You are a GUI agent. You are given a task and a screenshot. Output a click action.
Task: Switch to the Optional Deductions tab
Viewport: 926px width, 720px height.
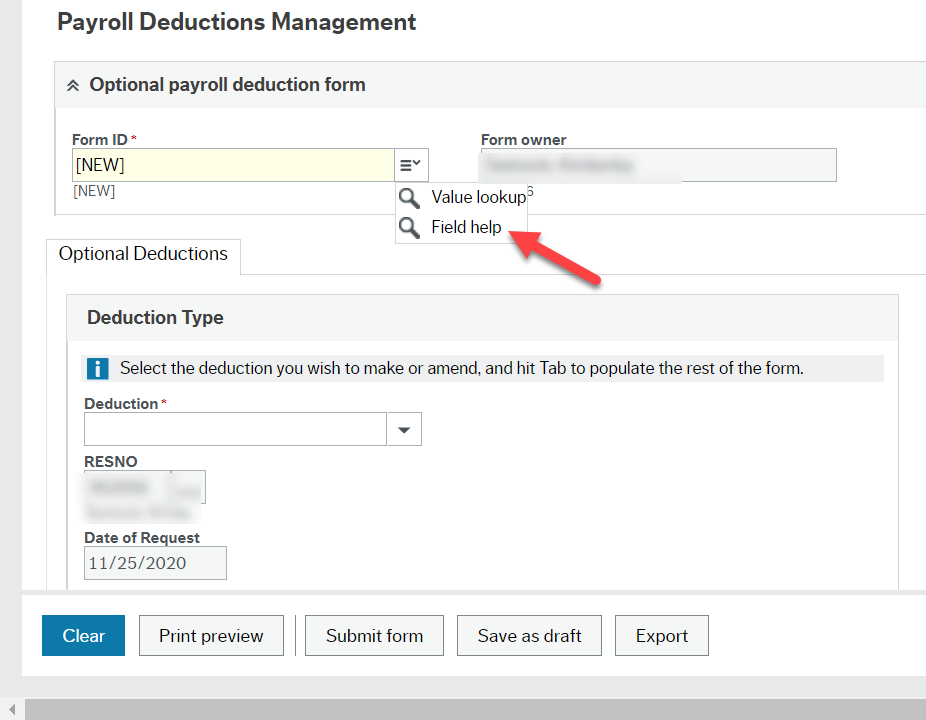(142, 254)
